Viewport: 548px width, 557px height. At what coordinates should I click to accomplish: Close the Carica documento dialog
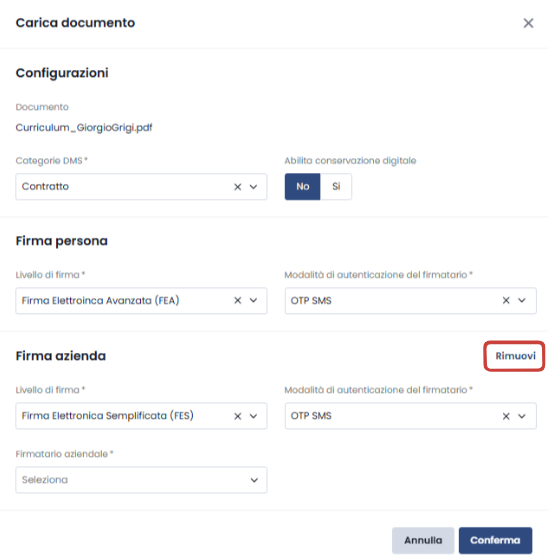(528, 23)
